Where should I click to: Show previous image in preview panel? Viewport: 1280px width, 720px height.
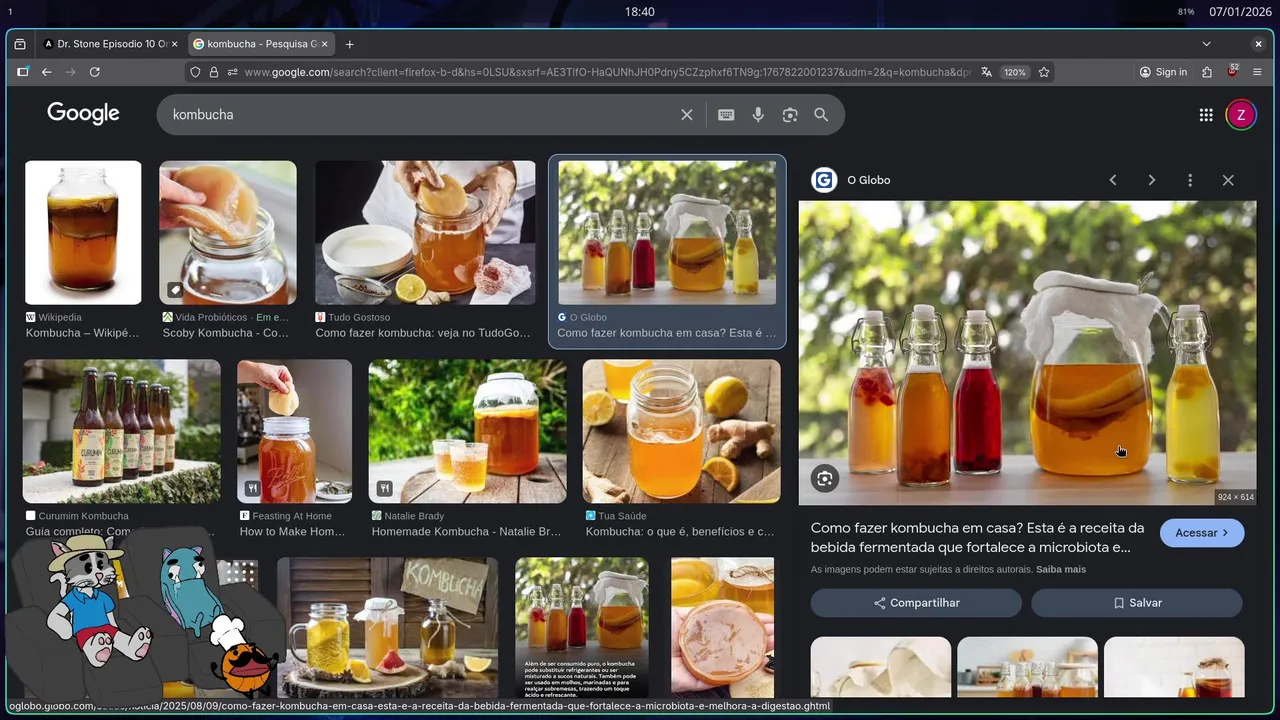[x=1112, y=180]
